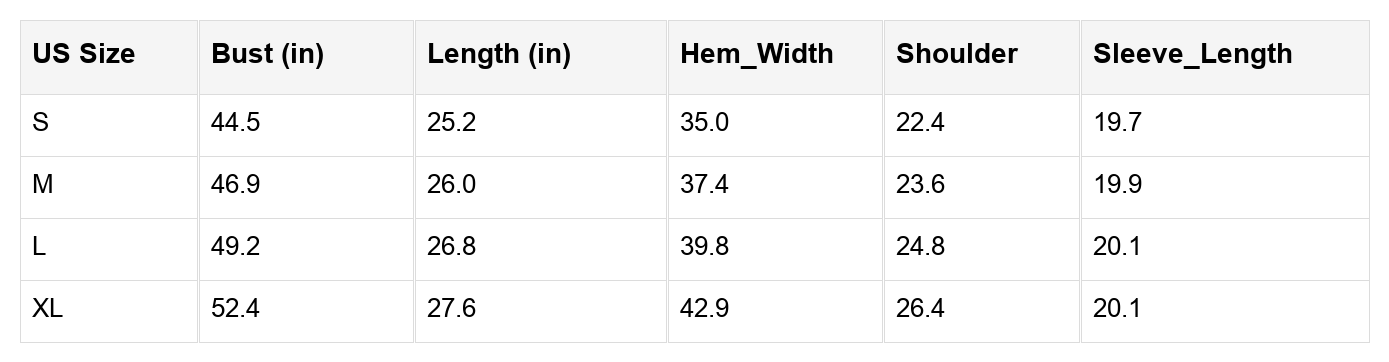
Task: Click the Shoulder column header
Action: tap(981, 58)
